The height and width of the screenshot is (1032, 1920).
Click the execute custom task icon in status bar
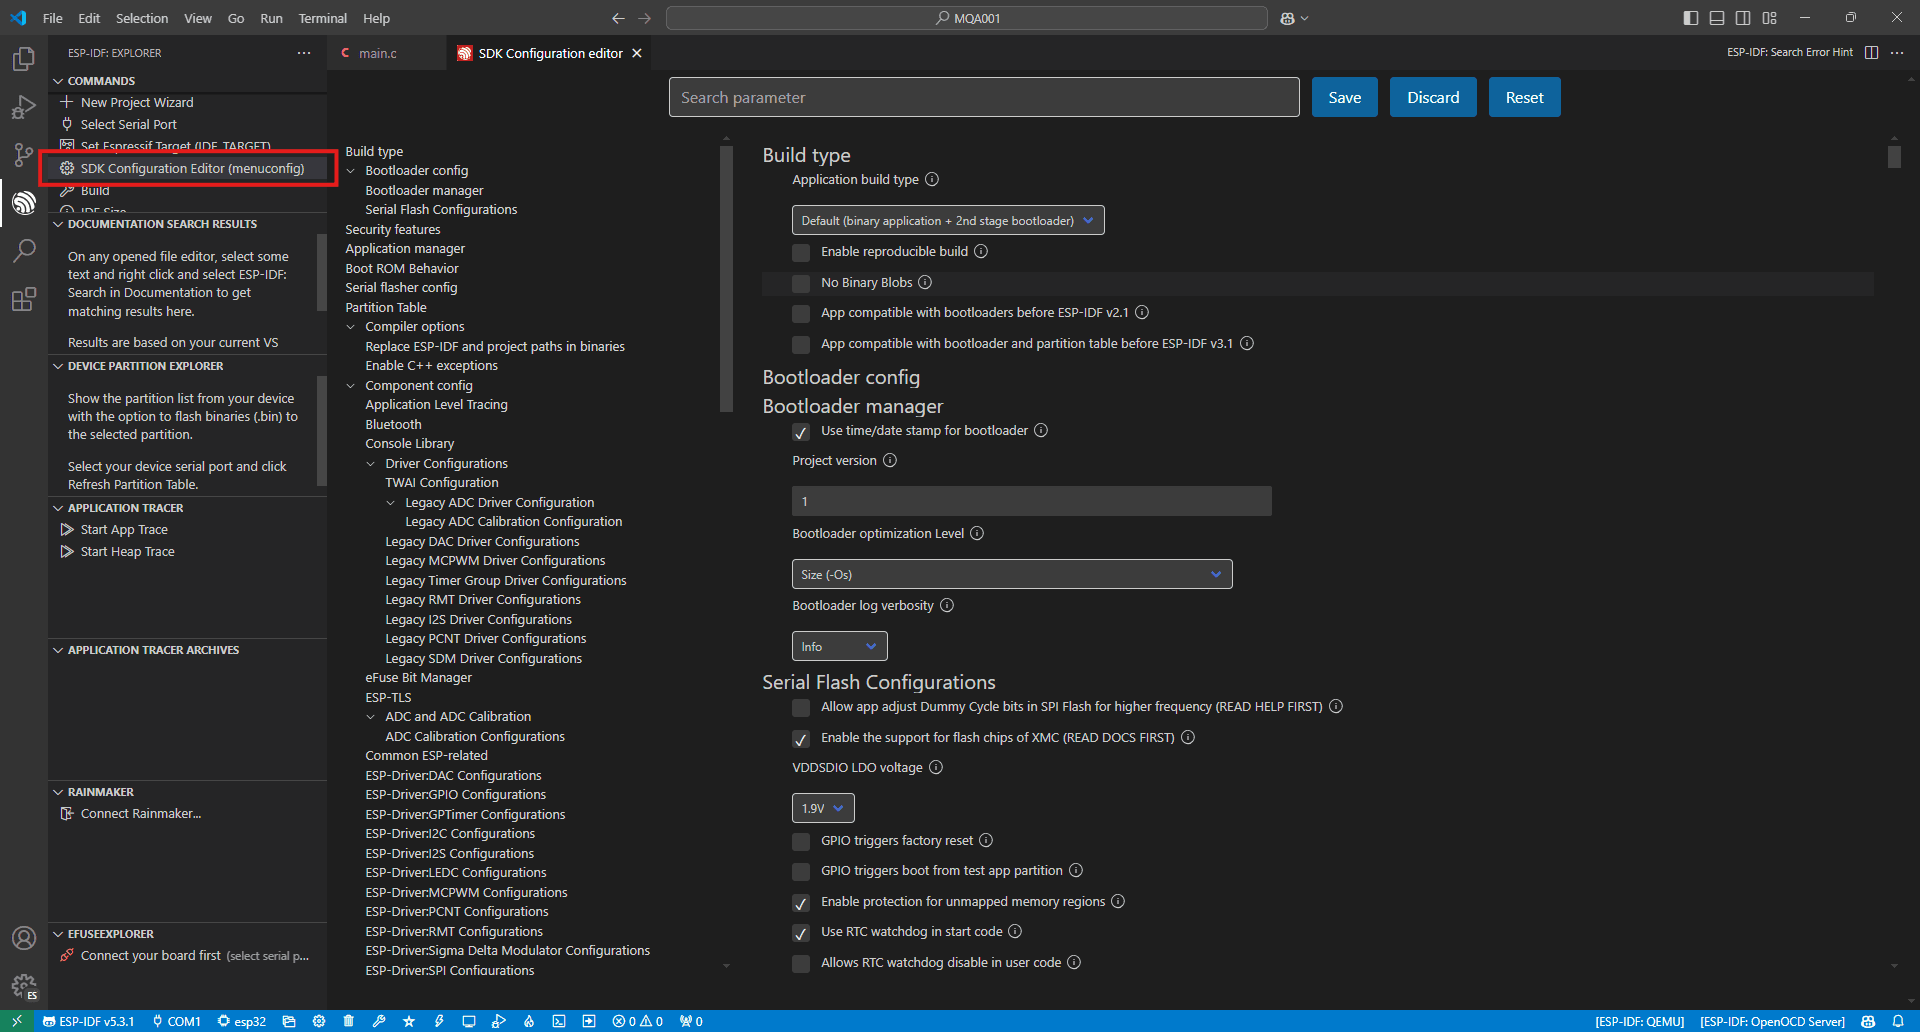coord(589,1021)
